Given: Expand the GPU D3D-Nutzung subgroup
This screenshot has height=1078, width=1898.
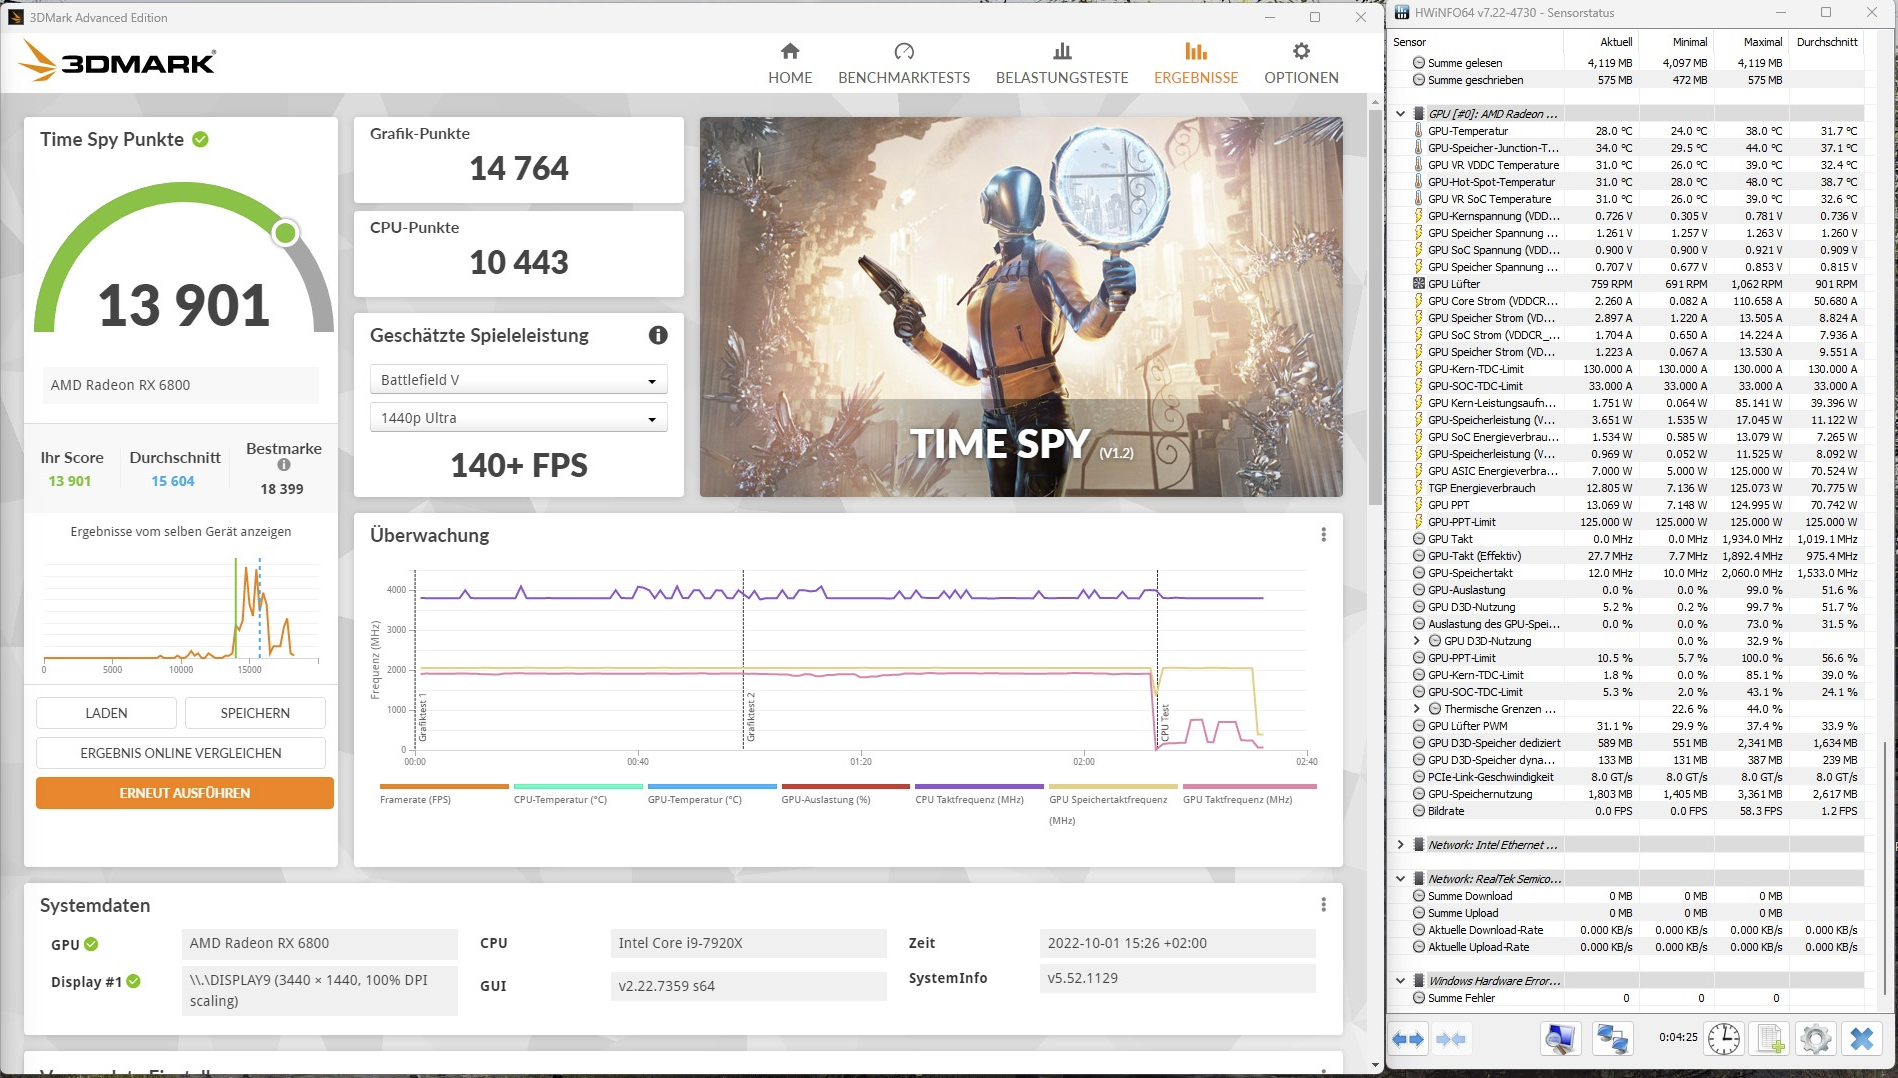Looking at the screenshot, I should pyautogui.click(x=1417, y=641).
